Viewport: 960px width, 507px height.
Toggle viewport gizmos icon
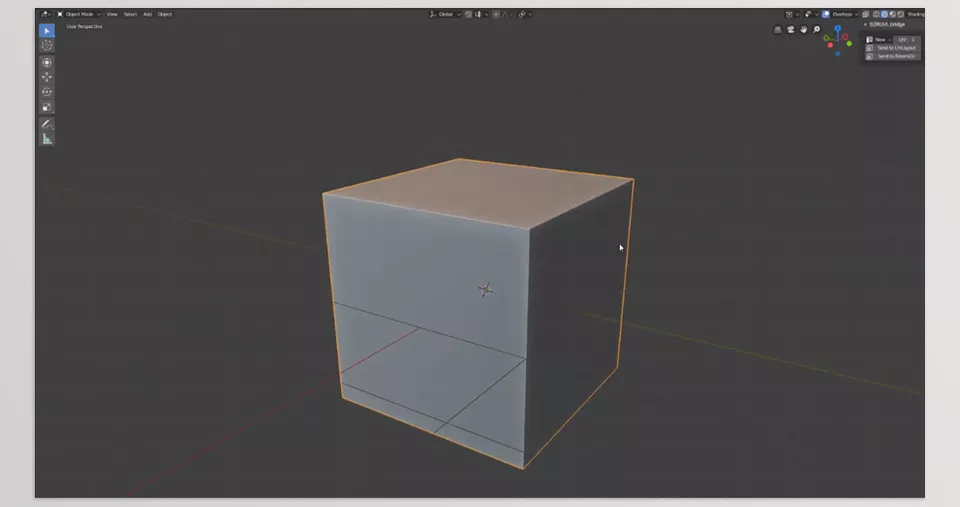(808, 14)
